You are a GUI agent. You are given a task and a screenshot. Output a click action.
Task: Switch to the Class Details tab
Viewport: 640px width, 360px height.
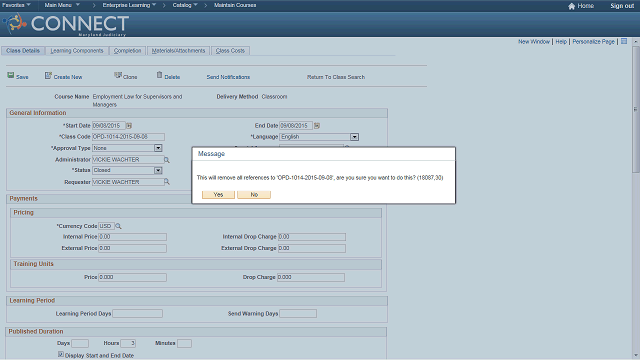pos(23,51)
